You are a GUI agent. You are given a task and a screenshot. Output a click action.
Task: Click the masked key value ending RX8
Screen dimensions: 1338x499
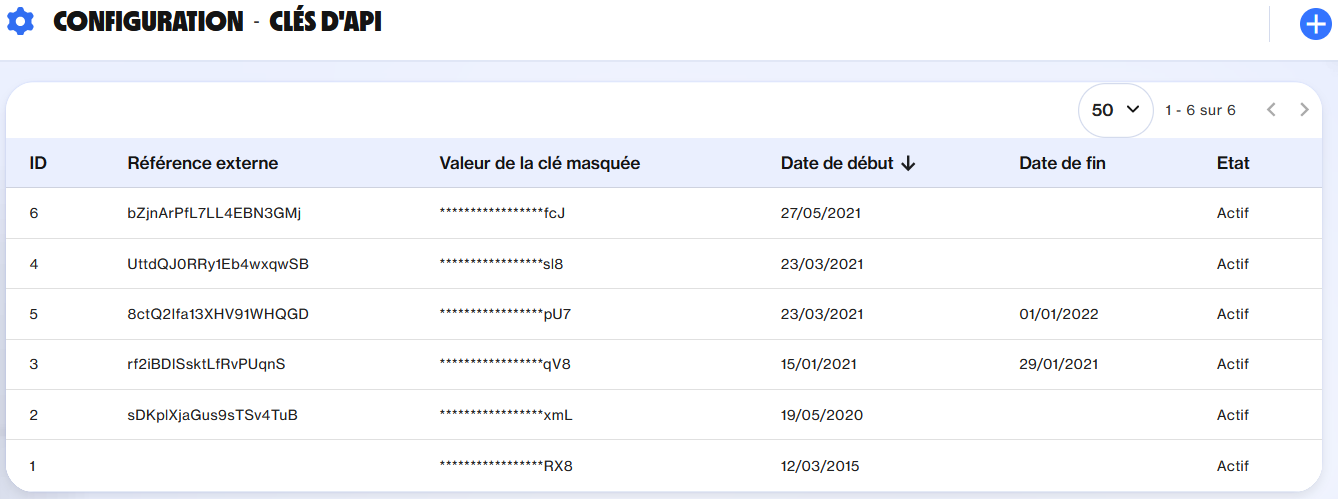point(505,465)
